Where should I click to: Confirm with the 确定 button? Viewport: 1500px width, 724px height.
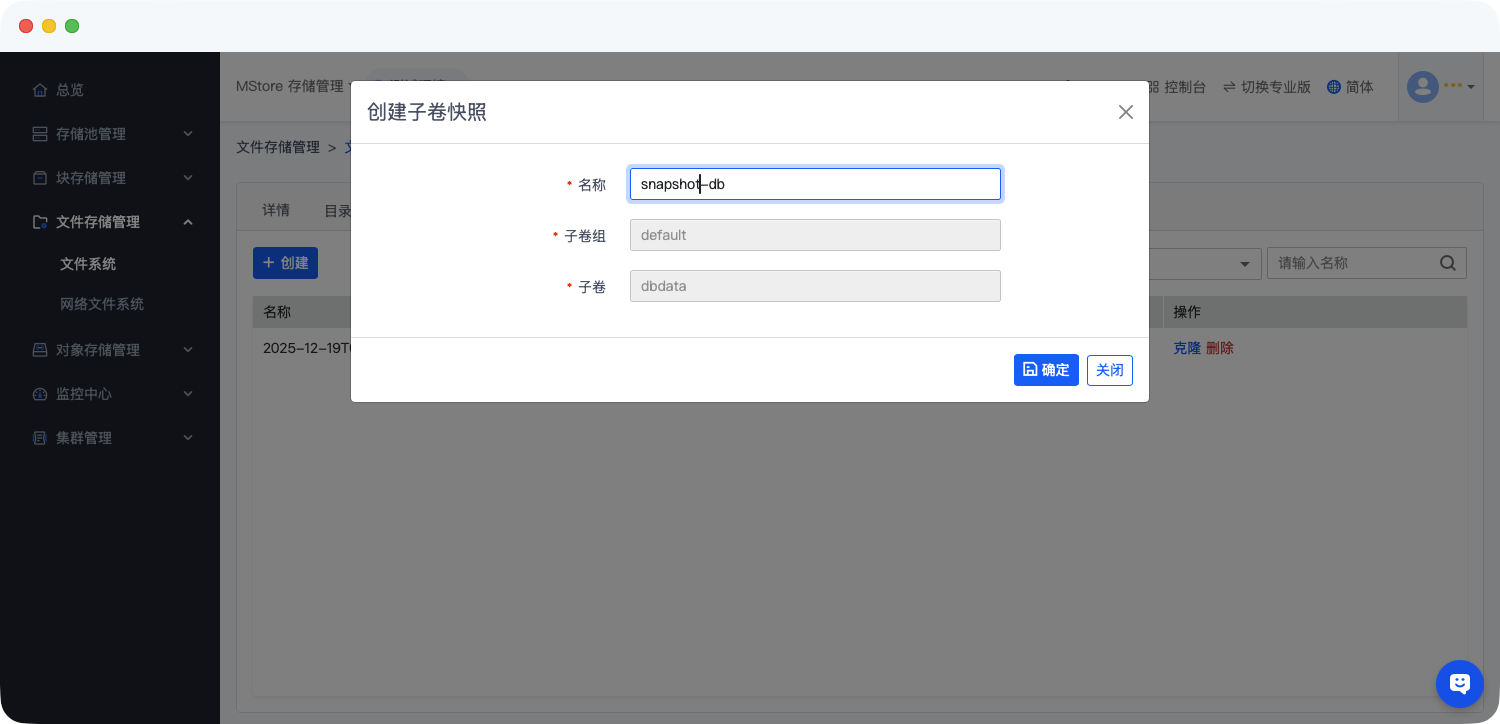tap(1046, 370)
